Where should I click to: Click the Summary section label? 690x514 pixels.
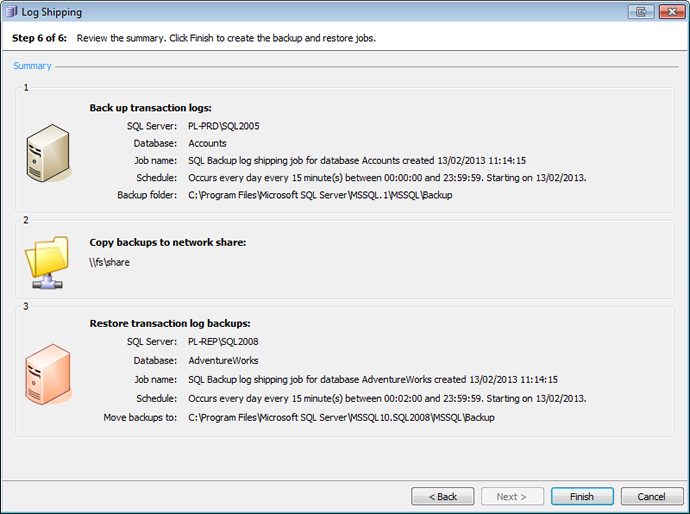(32, 66)
